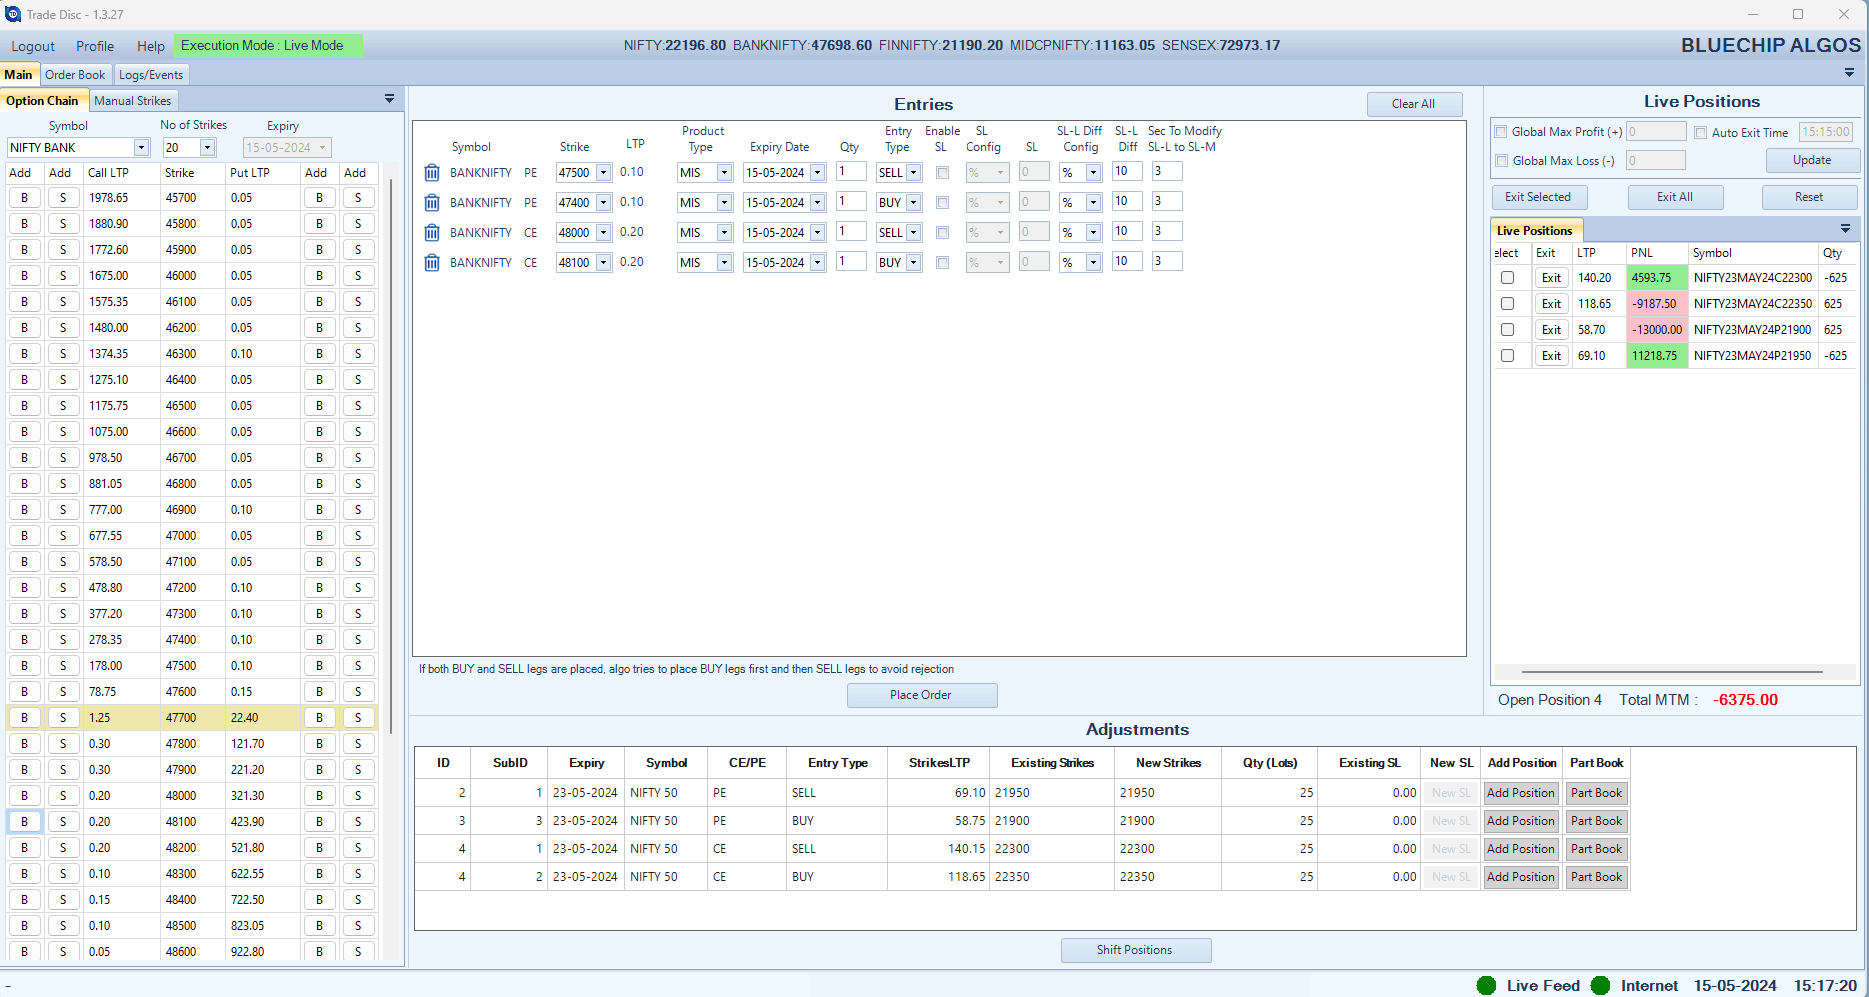
Task: Click put-side S button for strike 47700
Action: 358,718
